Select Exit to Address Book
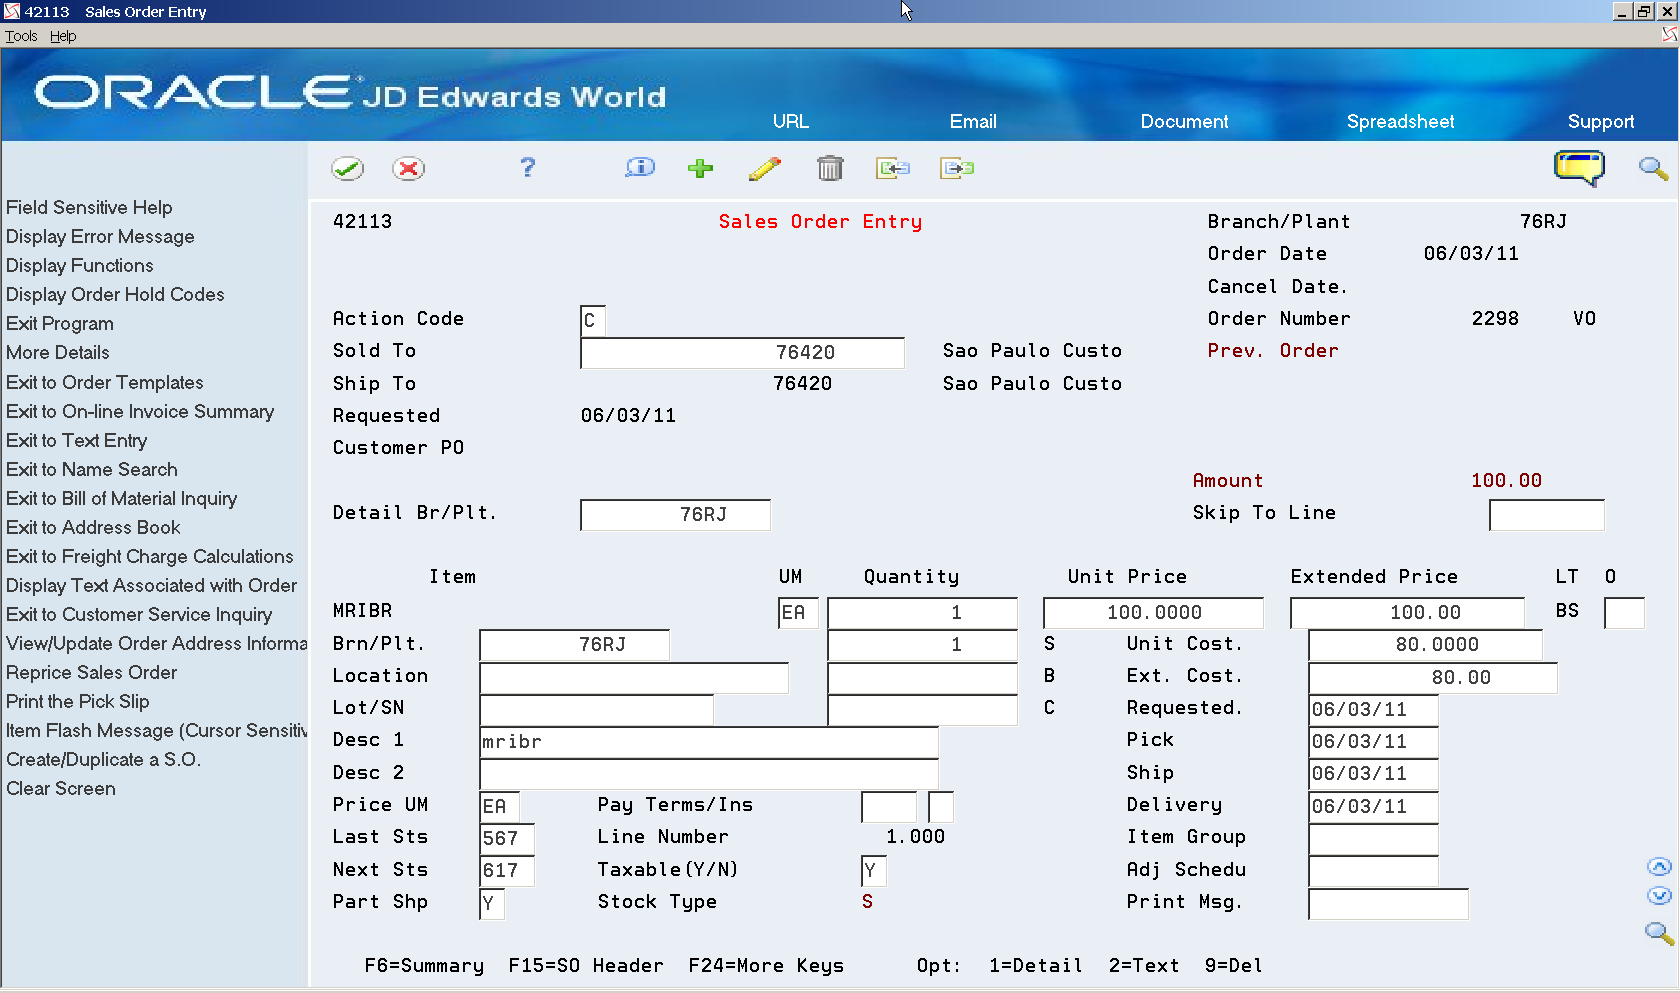Image resolution: width=1680 pixels, height=993 pixels. [x=93, y=527]
